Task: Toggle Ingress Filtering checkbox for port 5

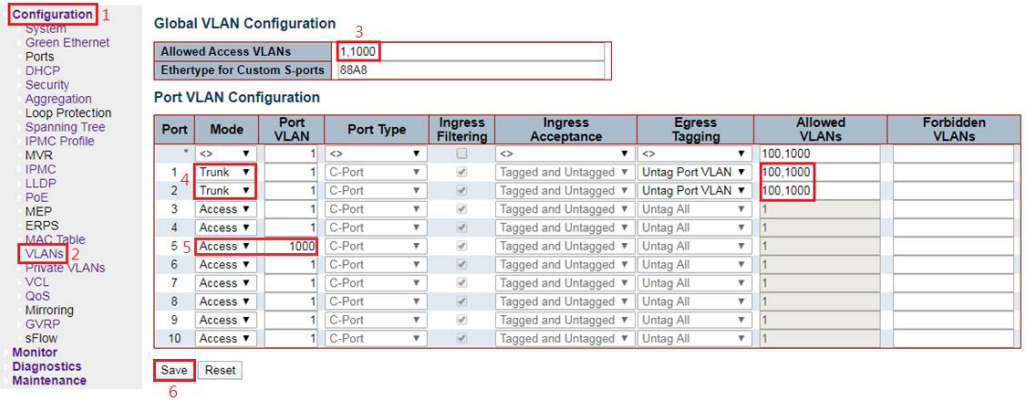Action: click(462, 246)
